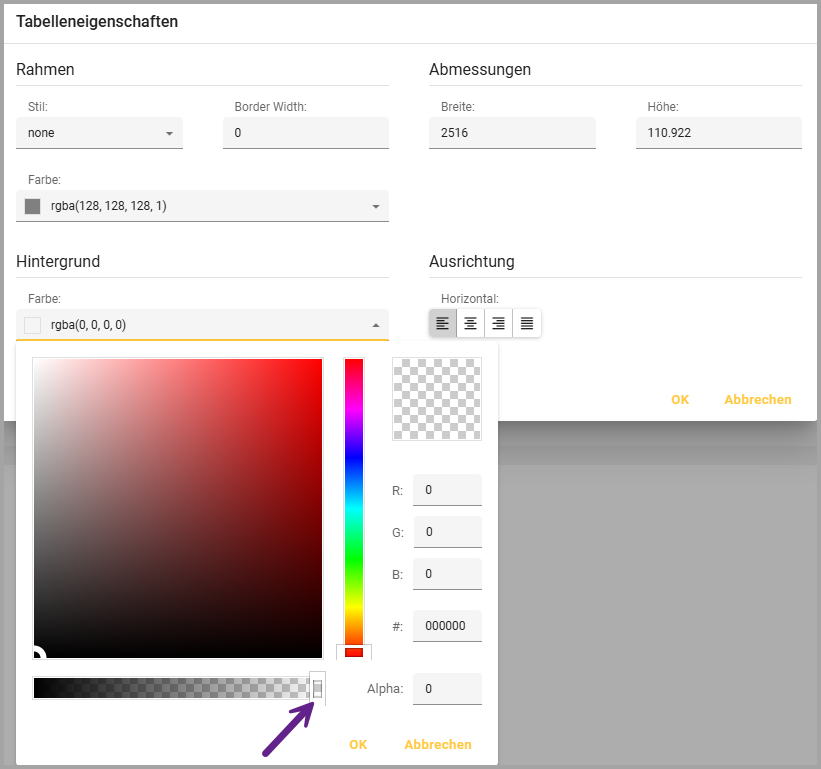Click the background color swatch preview
821x769 pixels.
(32, 325)
